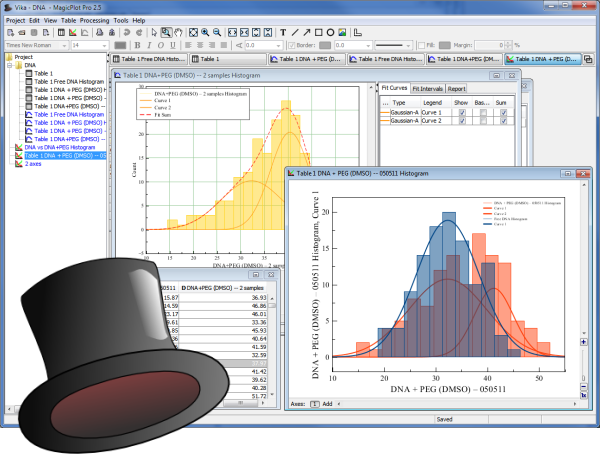Select DNA vs DNA+PEG Histogram tree item
The image size is (600, 470).
(60, 147)
